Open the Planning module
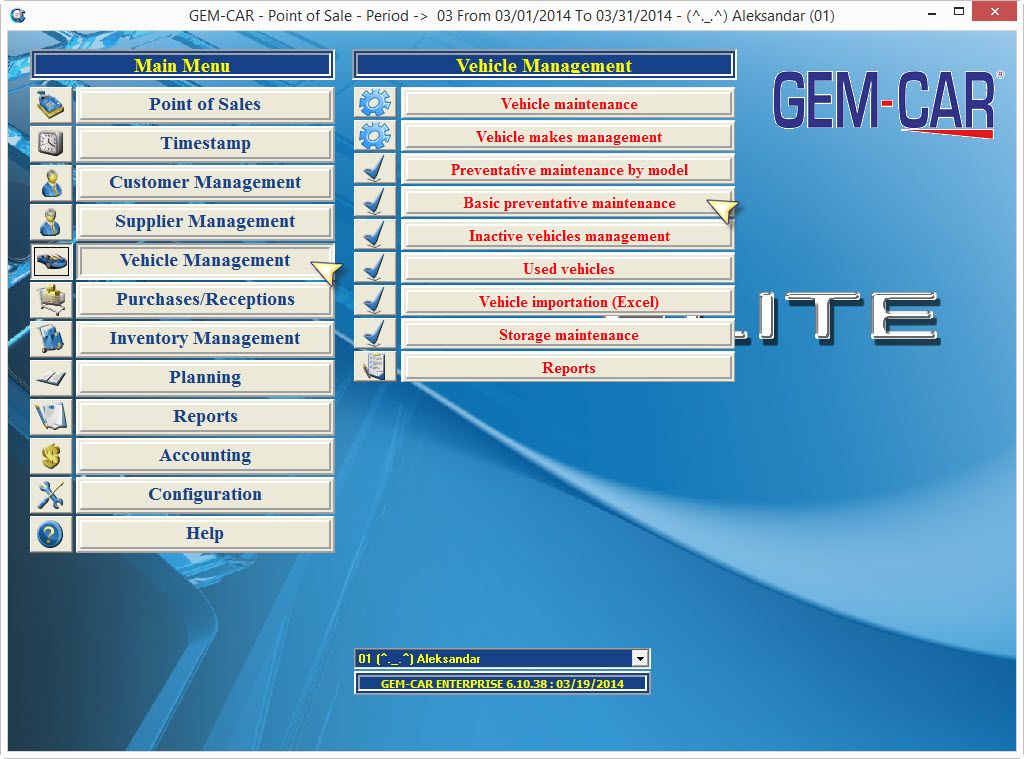This screenshot has width=1024, height=759. [x=205, y=378]
